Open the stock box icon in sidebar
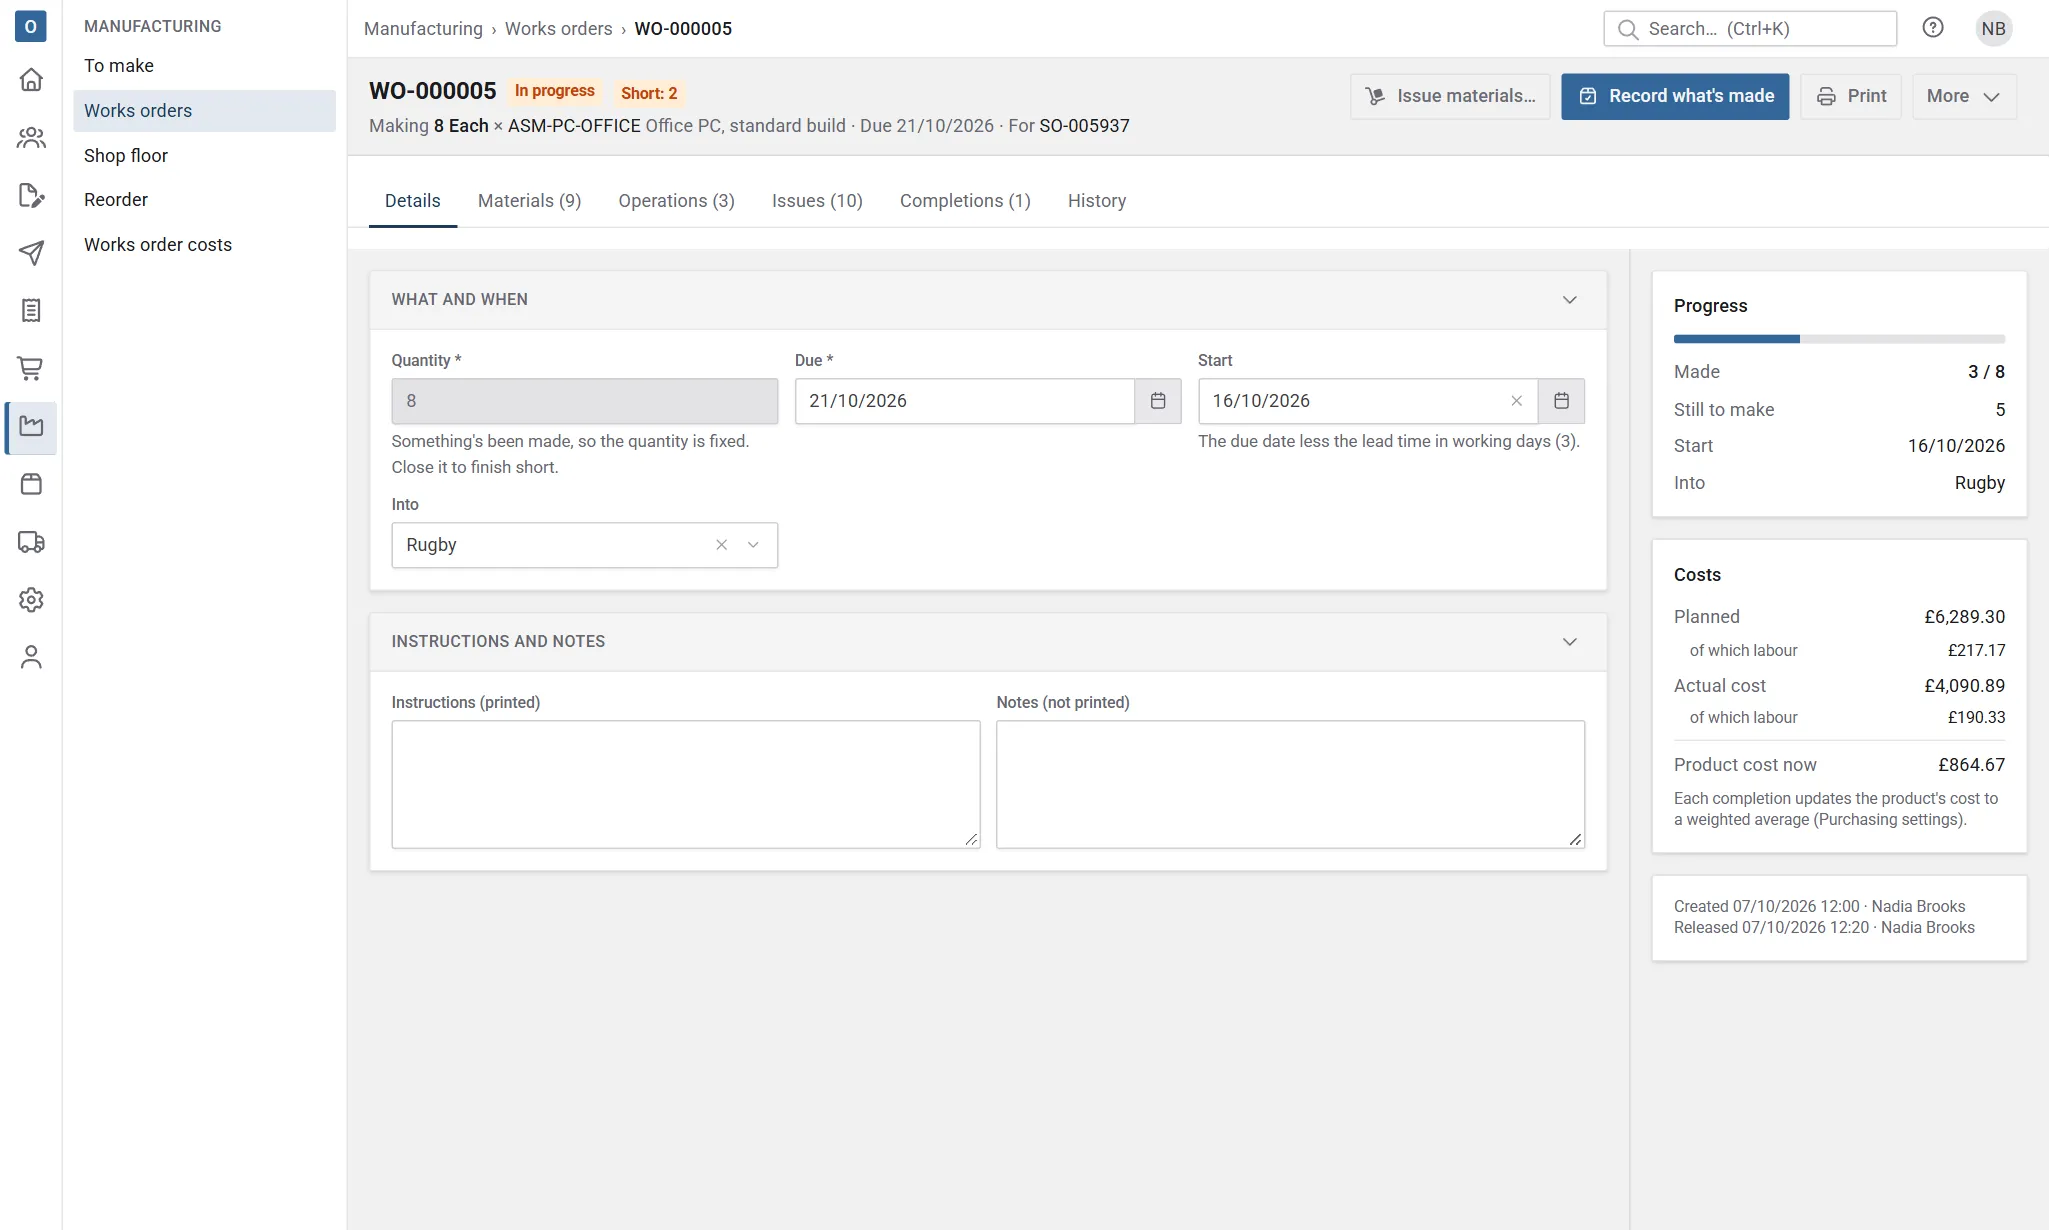This screenshot has width=2049, height=1230. point(31,485)
